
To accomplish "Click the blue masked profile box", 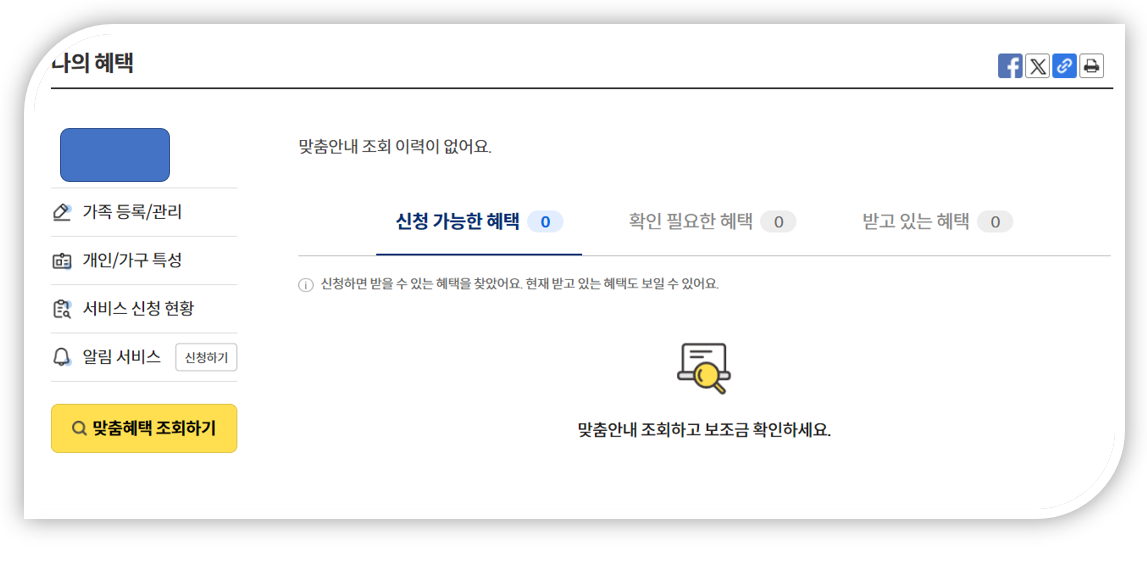I will point(115,155).
